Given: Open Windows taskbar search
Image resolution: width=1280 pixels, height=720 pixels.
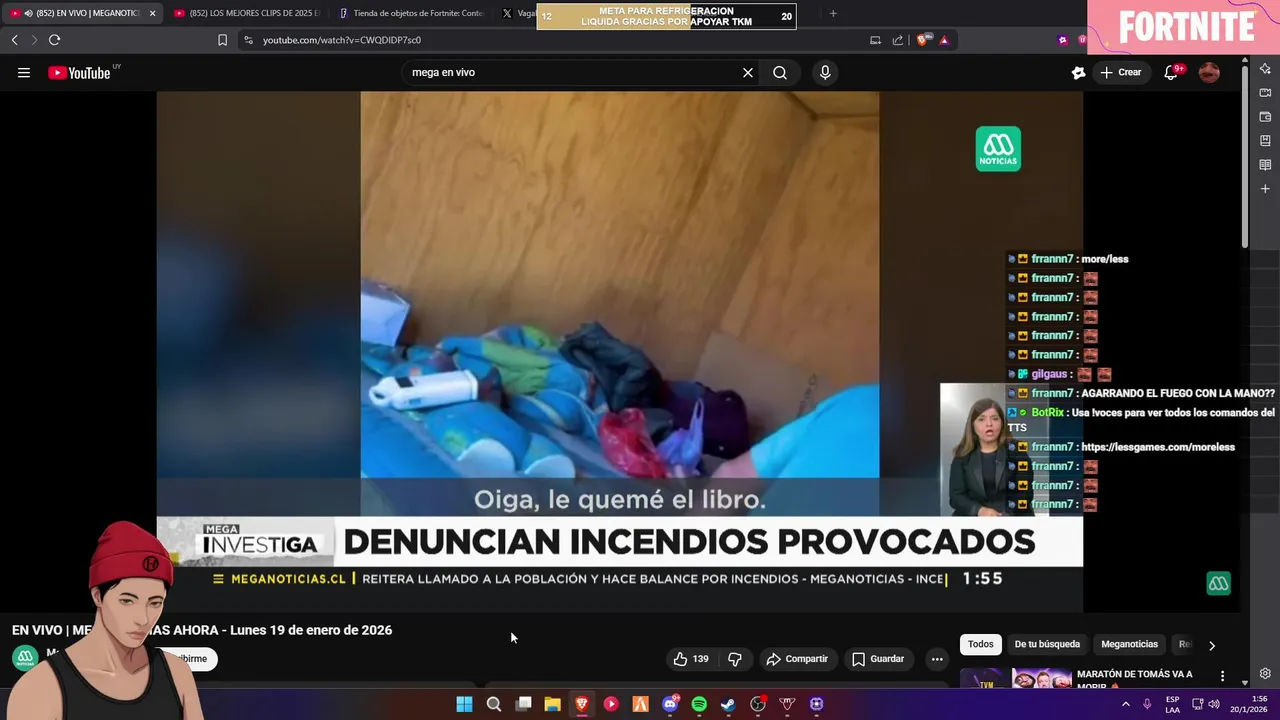Looking at the screenshot, I should click(x=493, y=704).
